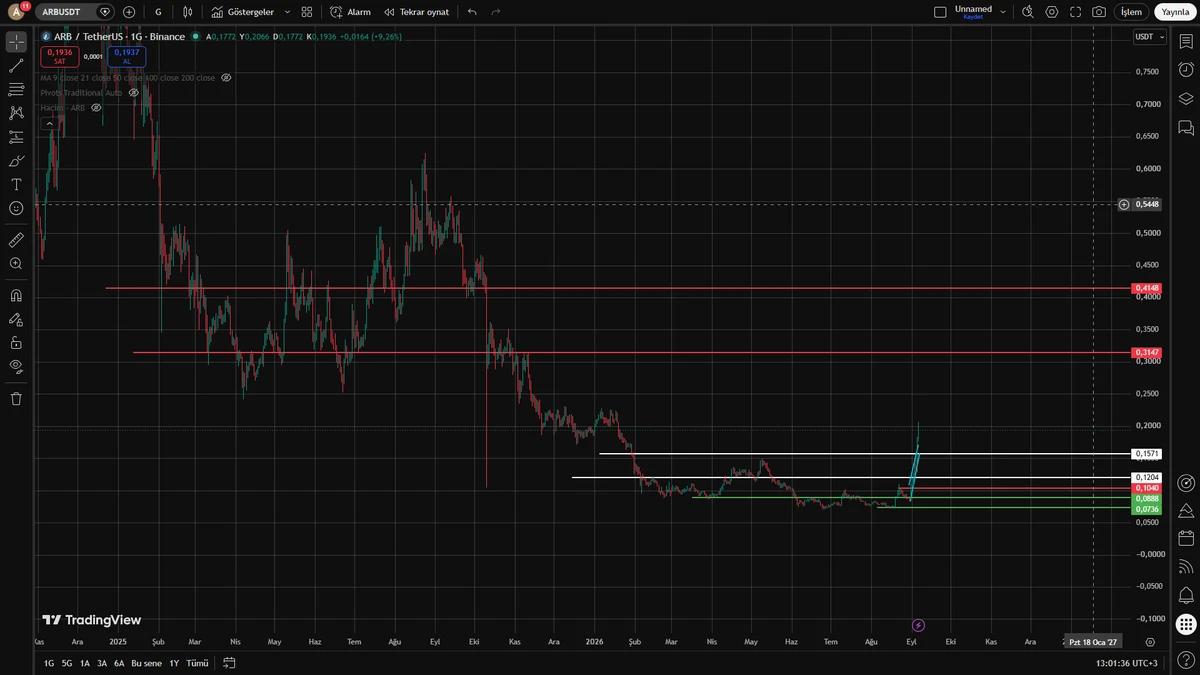Open the quick search lightning icon
This screenshot has height=675, width=1200.
click(1028, 12)
